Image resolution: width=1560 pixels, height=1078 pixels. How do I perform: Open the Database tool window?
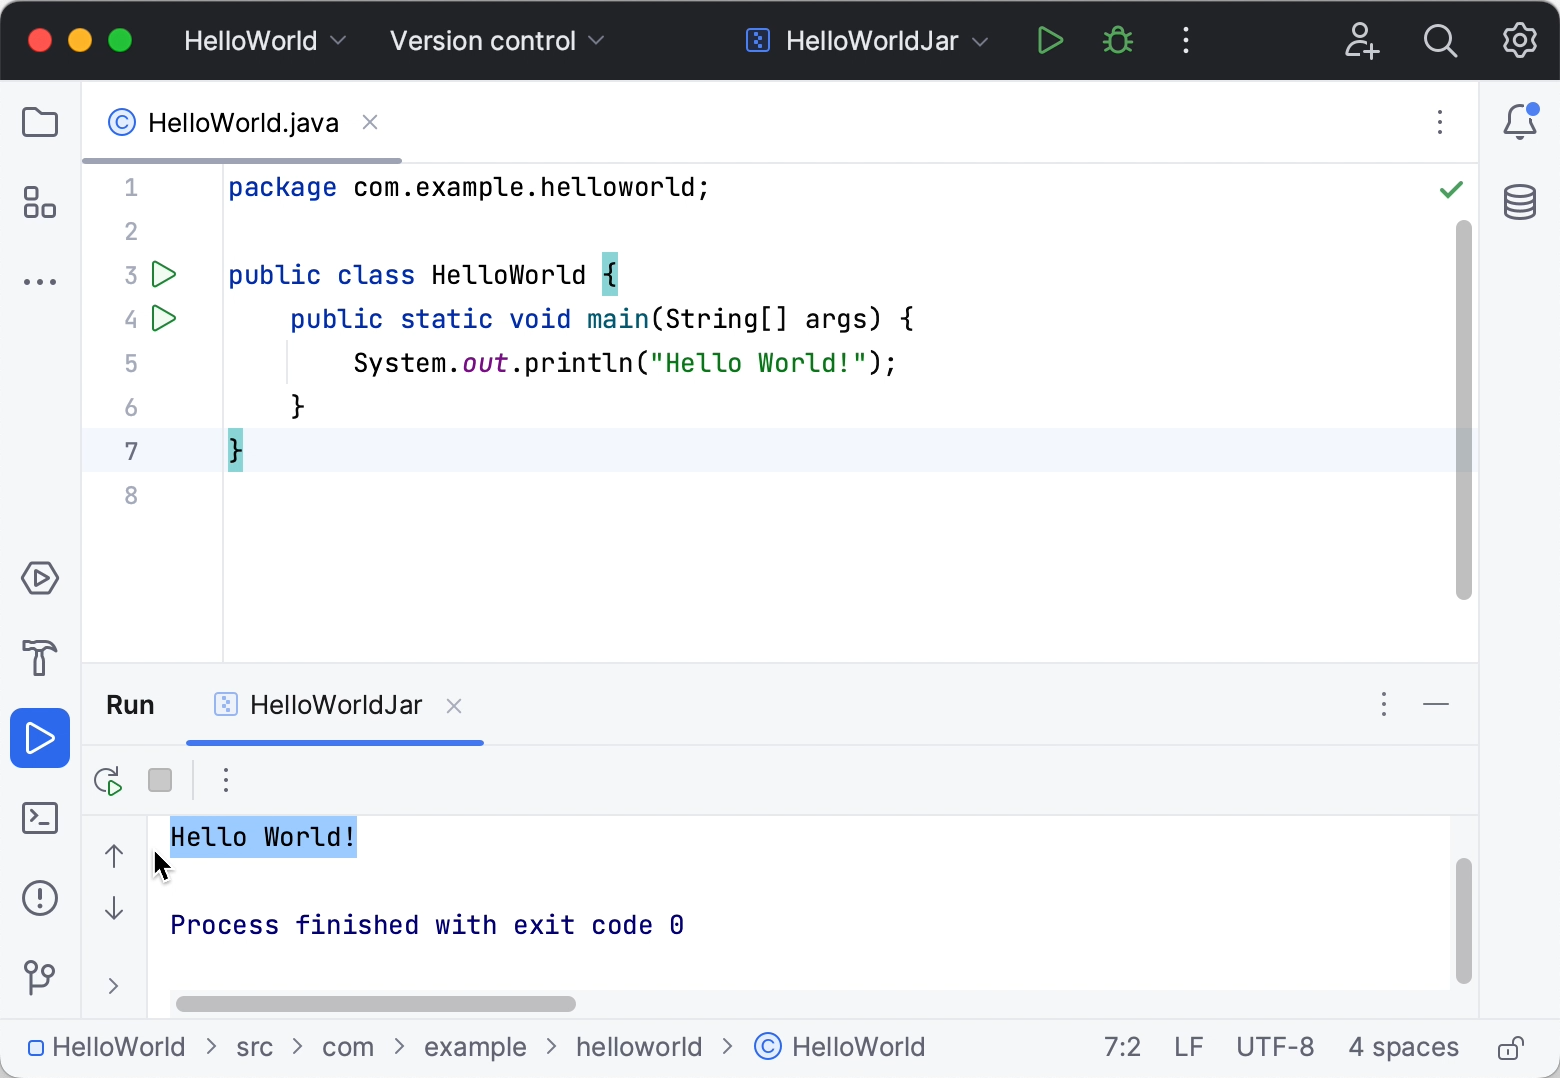point(1520,202)
